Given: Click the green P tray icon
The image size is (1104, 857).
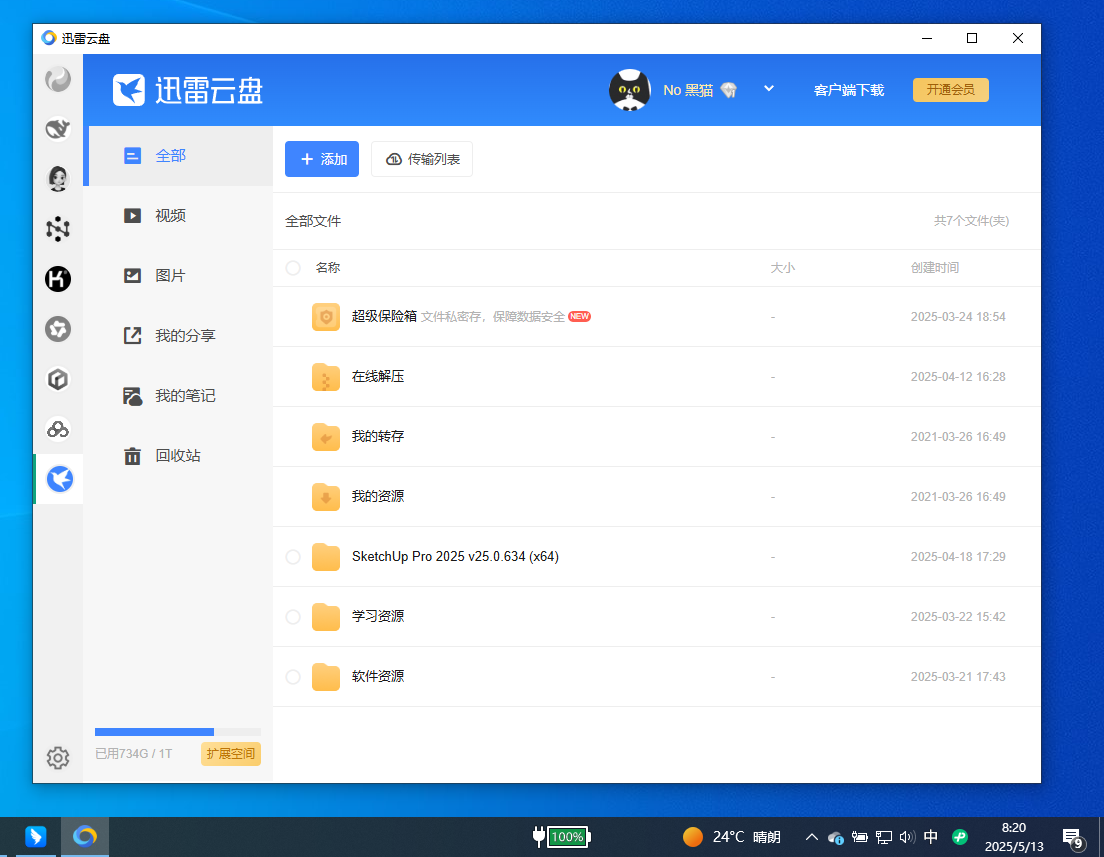Looking at the screenshot, I should coord(960,837).
